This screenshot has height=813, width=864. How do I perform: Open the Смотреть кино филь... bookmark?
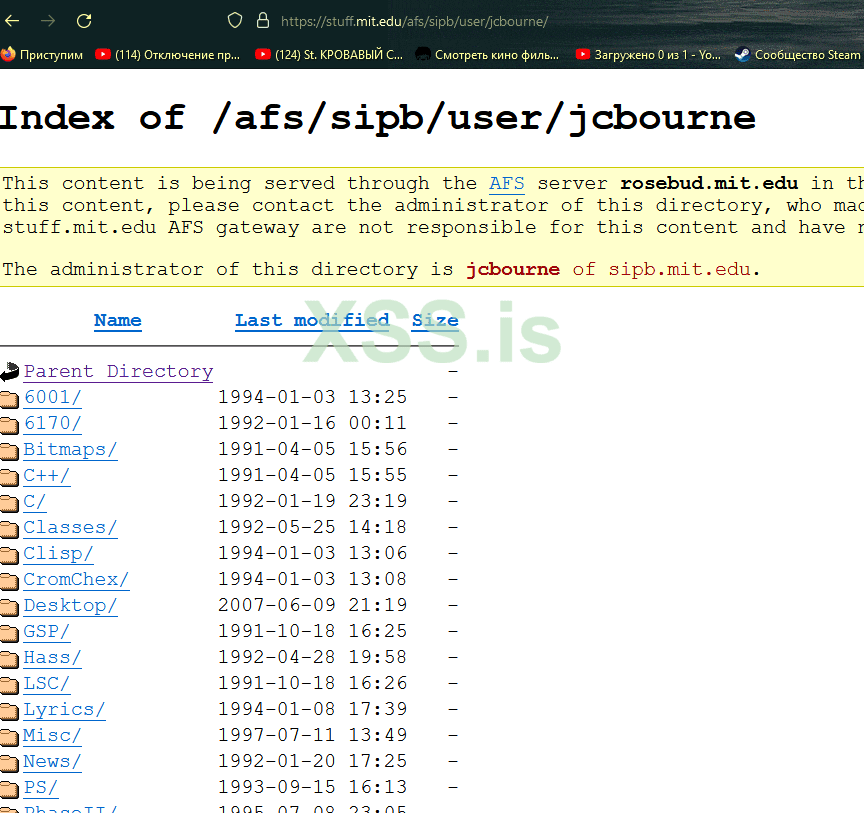pos(487,55)
